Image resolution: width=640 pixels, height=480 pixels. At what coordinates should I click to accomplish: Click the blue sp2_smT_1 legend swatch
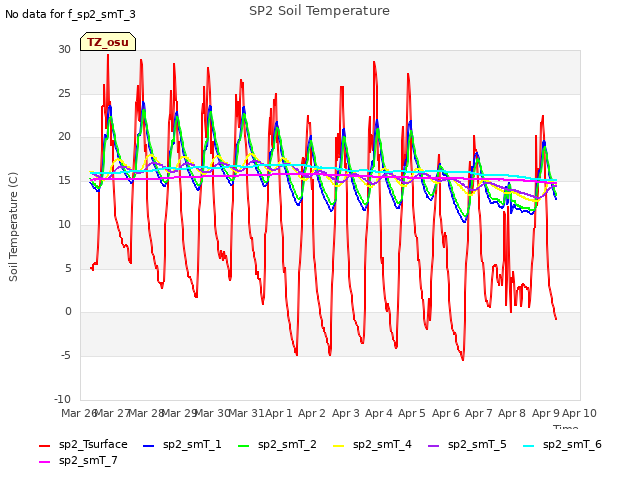pyautogui.click(x=149, y=446)
